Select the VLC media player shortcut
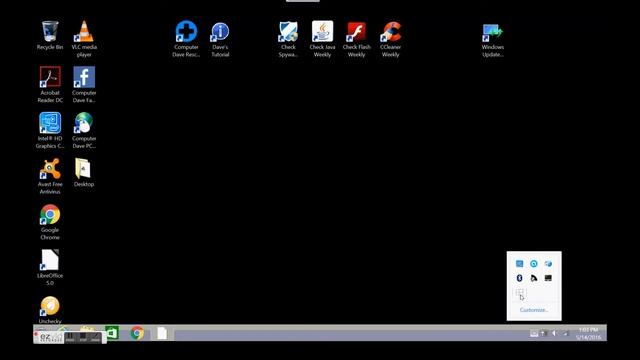 (84, 39)
